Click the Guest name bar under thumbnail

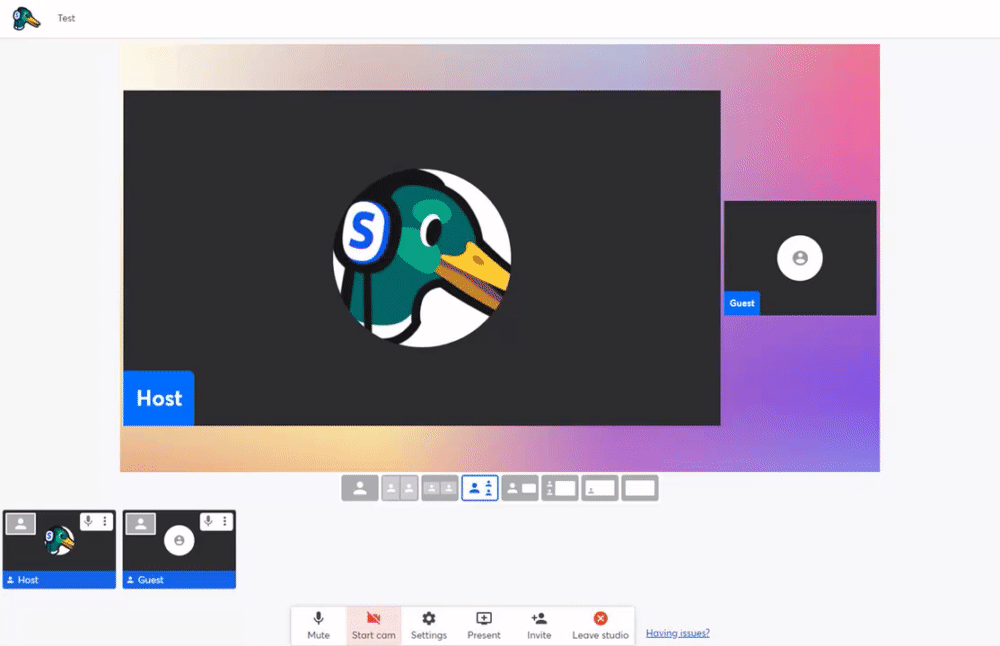point(179,580)
